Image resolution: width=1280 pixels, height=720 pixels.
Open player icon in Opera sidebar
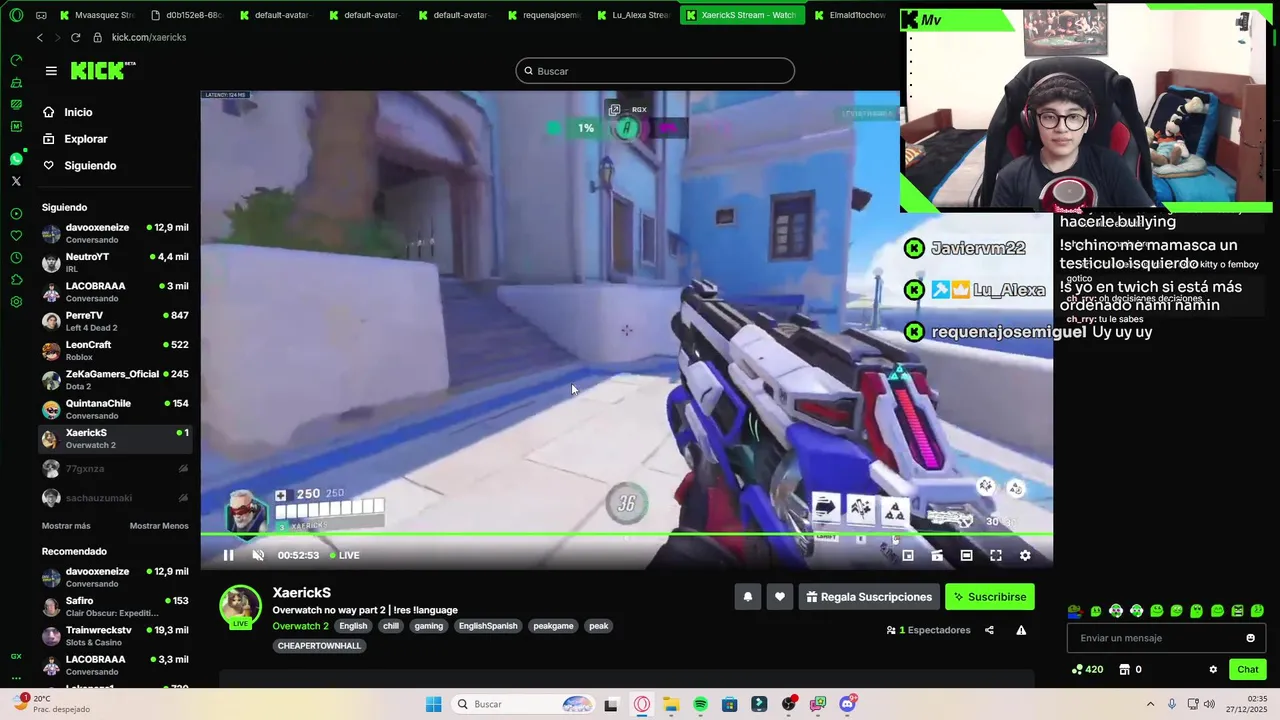point(16,213)
